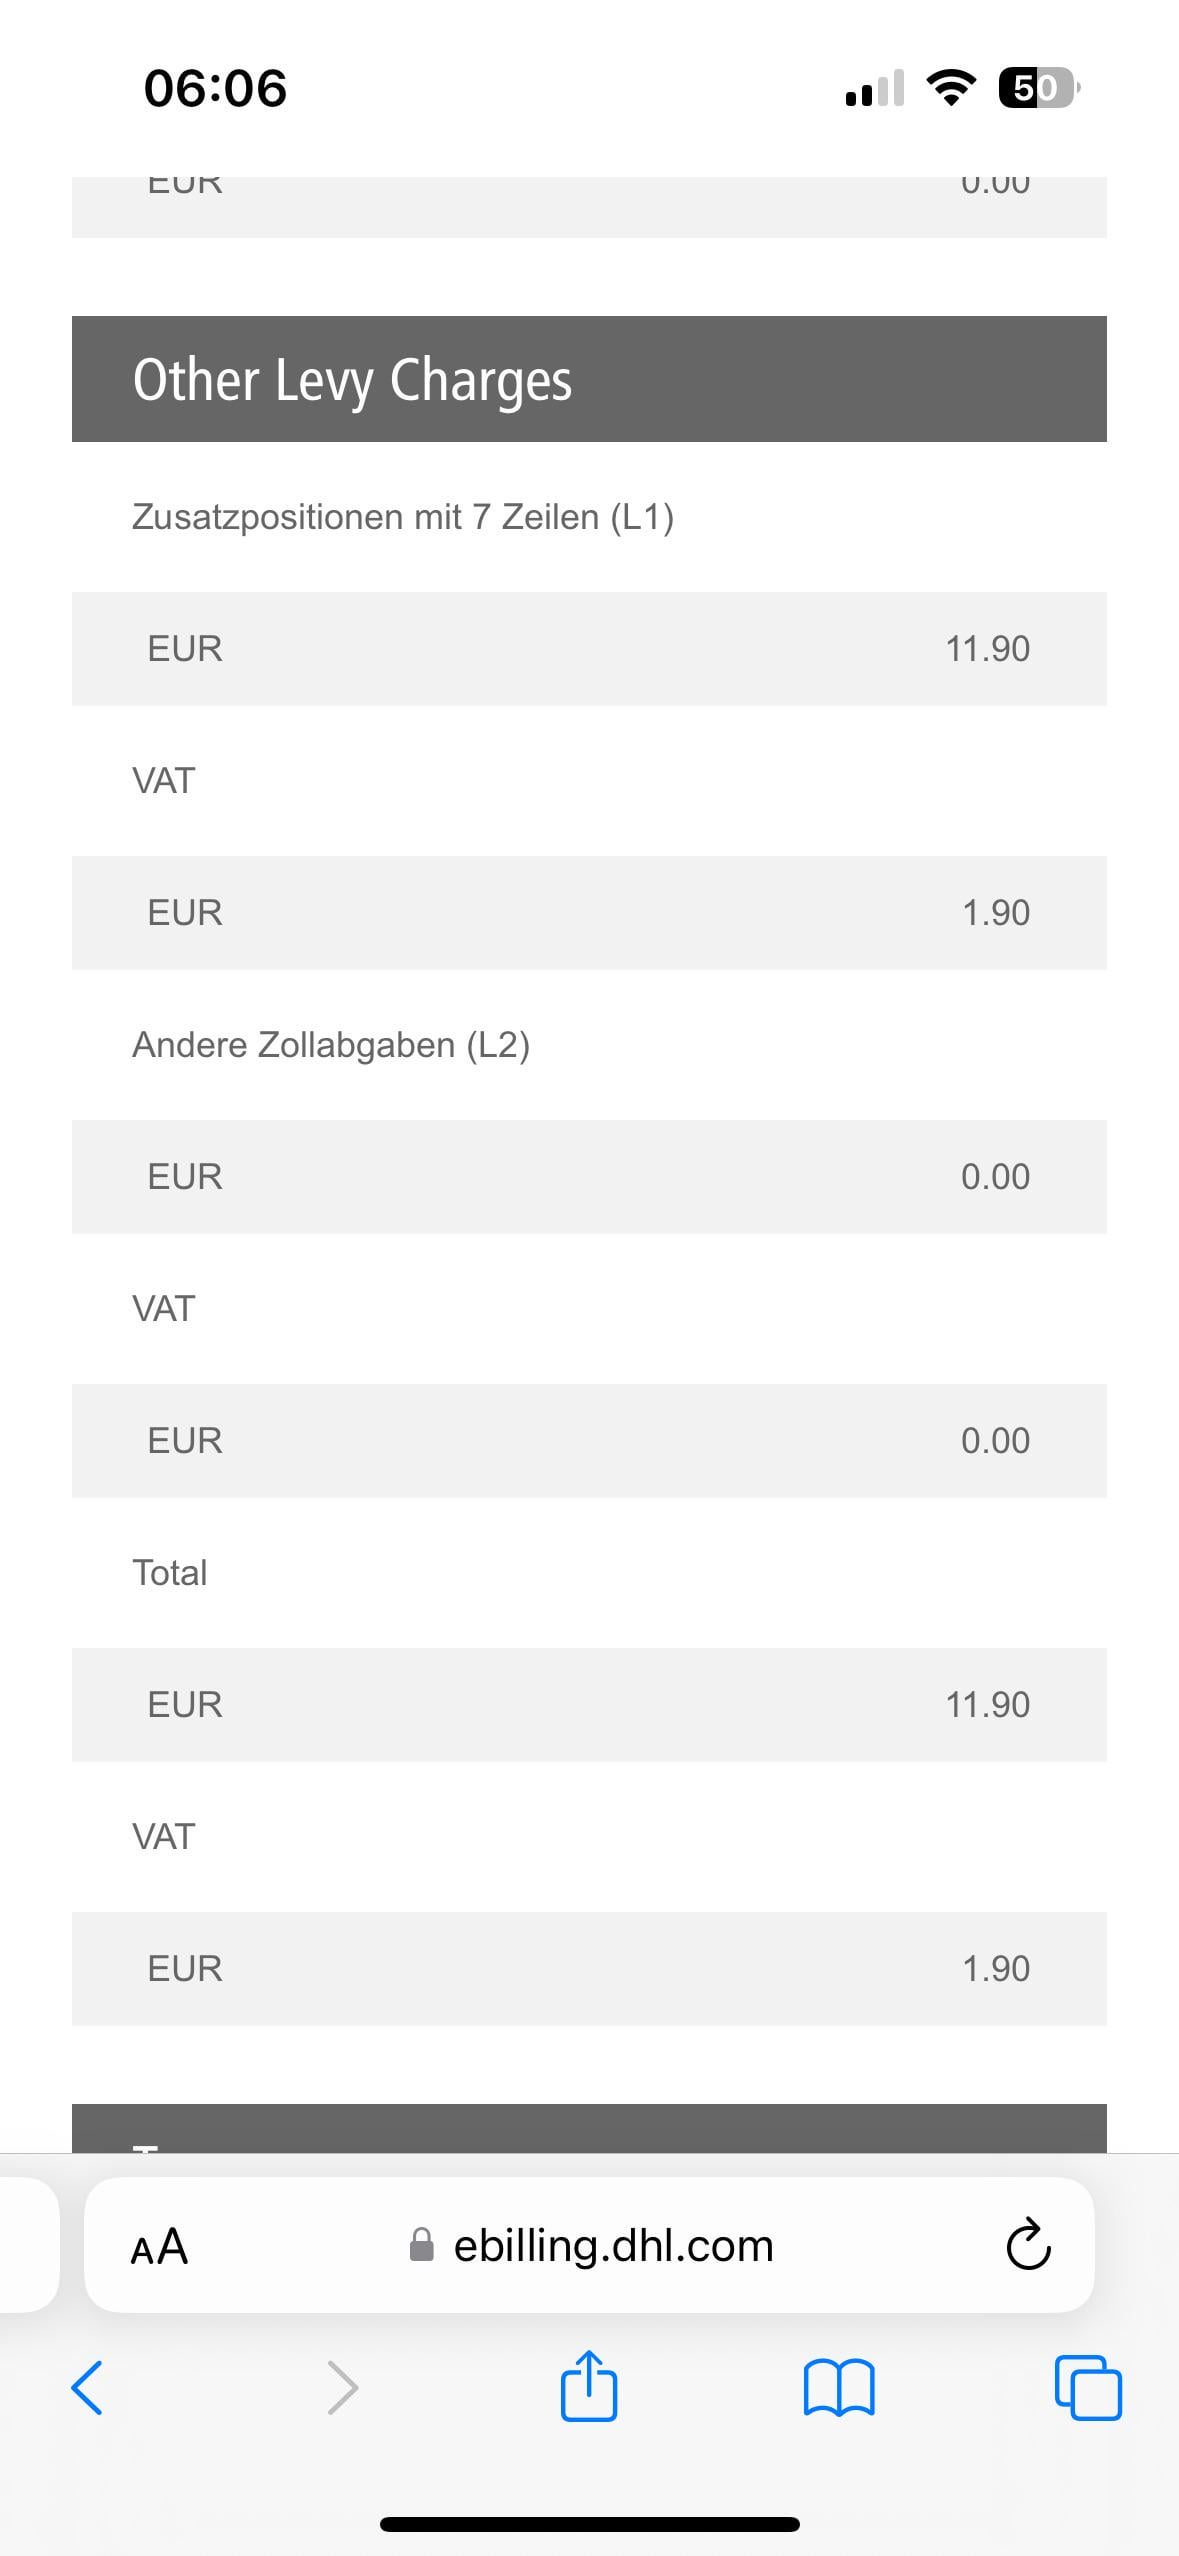1179x2556 pixels.
Task: Tap the first 11.90 EUR amount row
Action: 589,649
